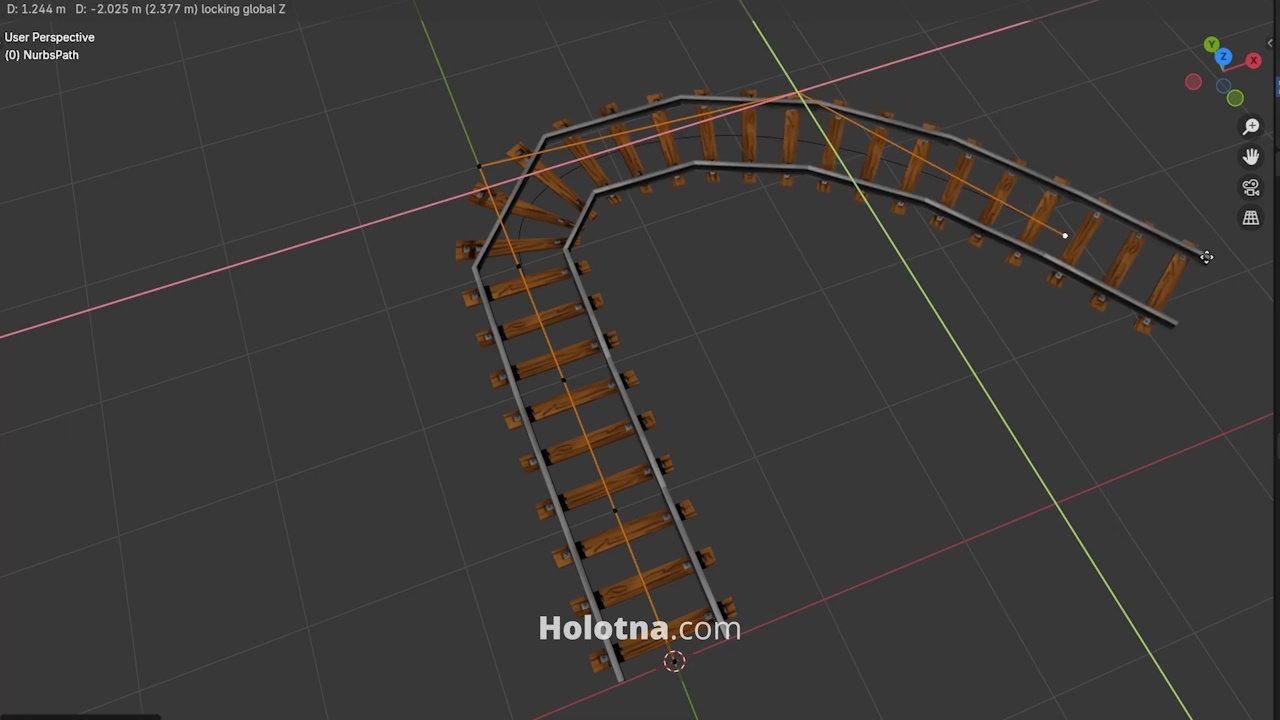1280x720 pixels.
Task: Click the hand pan view icon
Action: tap(1251, 157)
